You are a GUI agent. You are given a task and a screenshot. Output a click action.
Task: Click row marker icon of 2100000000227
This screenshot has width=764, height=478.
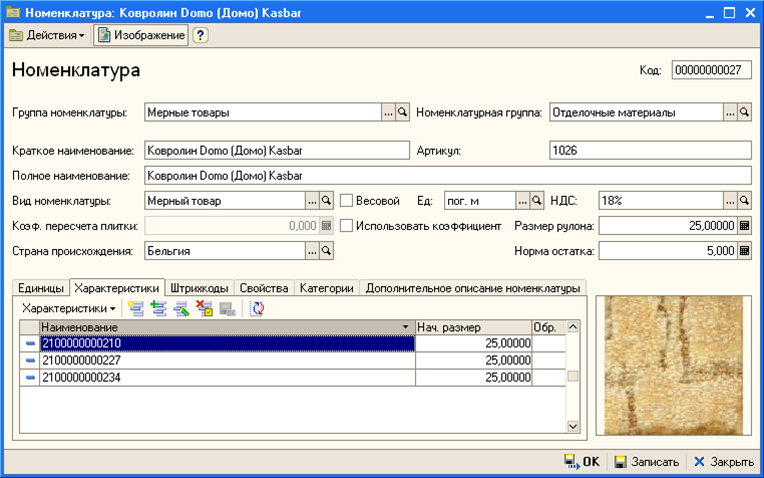pyautogui.click(x=30, y=361)
